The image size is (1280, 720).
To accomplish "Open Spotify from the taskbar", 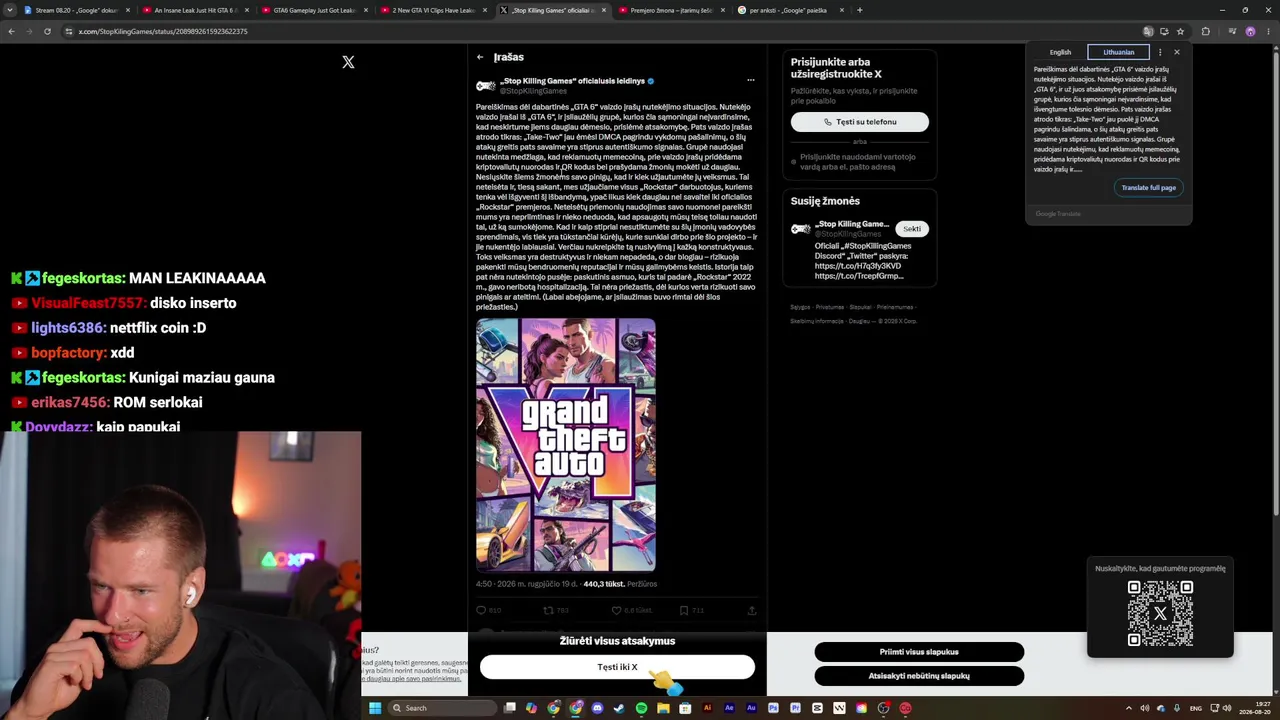I will point(641,708).
